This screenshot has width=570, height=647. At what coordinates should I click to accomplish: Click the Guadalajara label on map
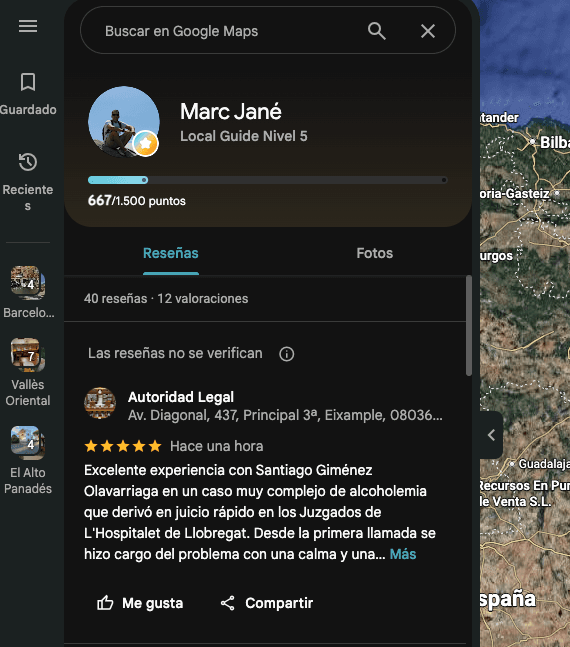(x=544, y=464)
